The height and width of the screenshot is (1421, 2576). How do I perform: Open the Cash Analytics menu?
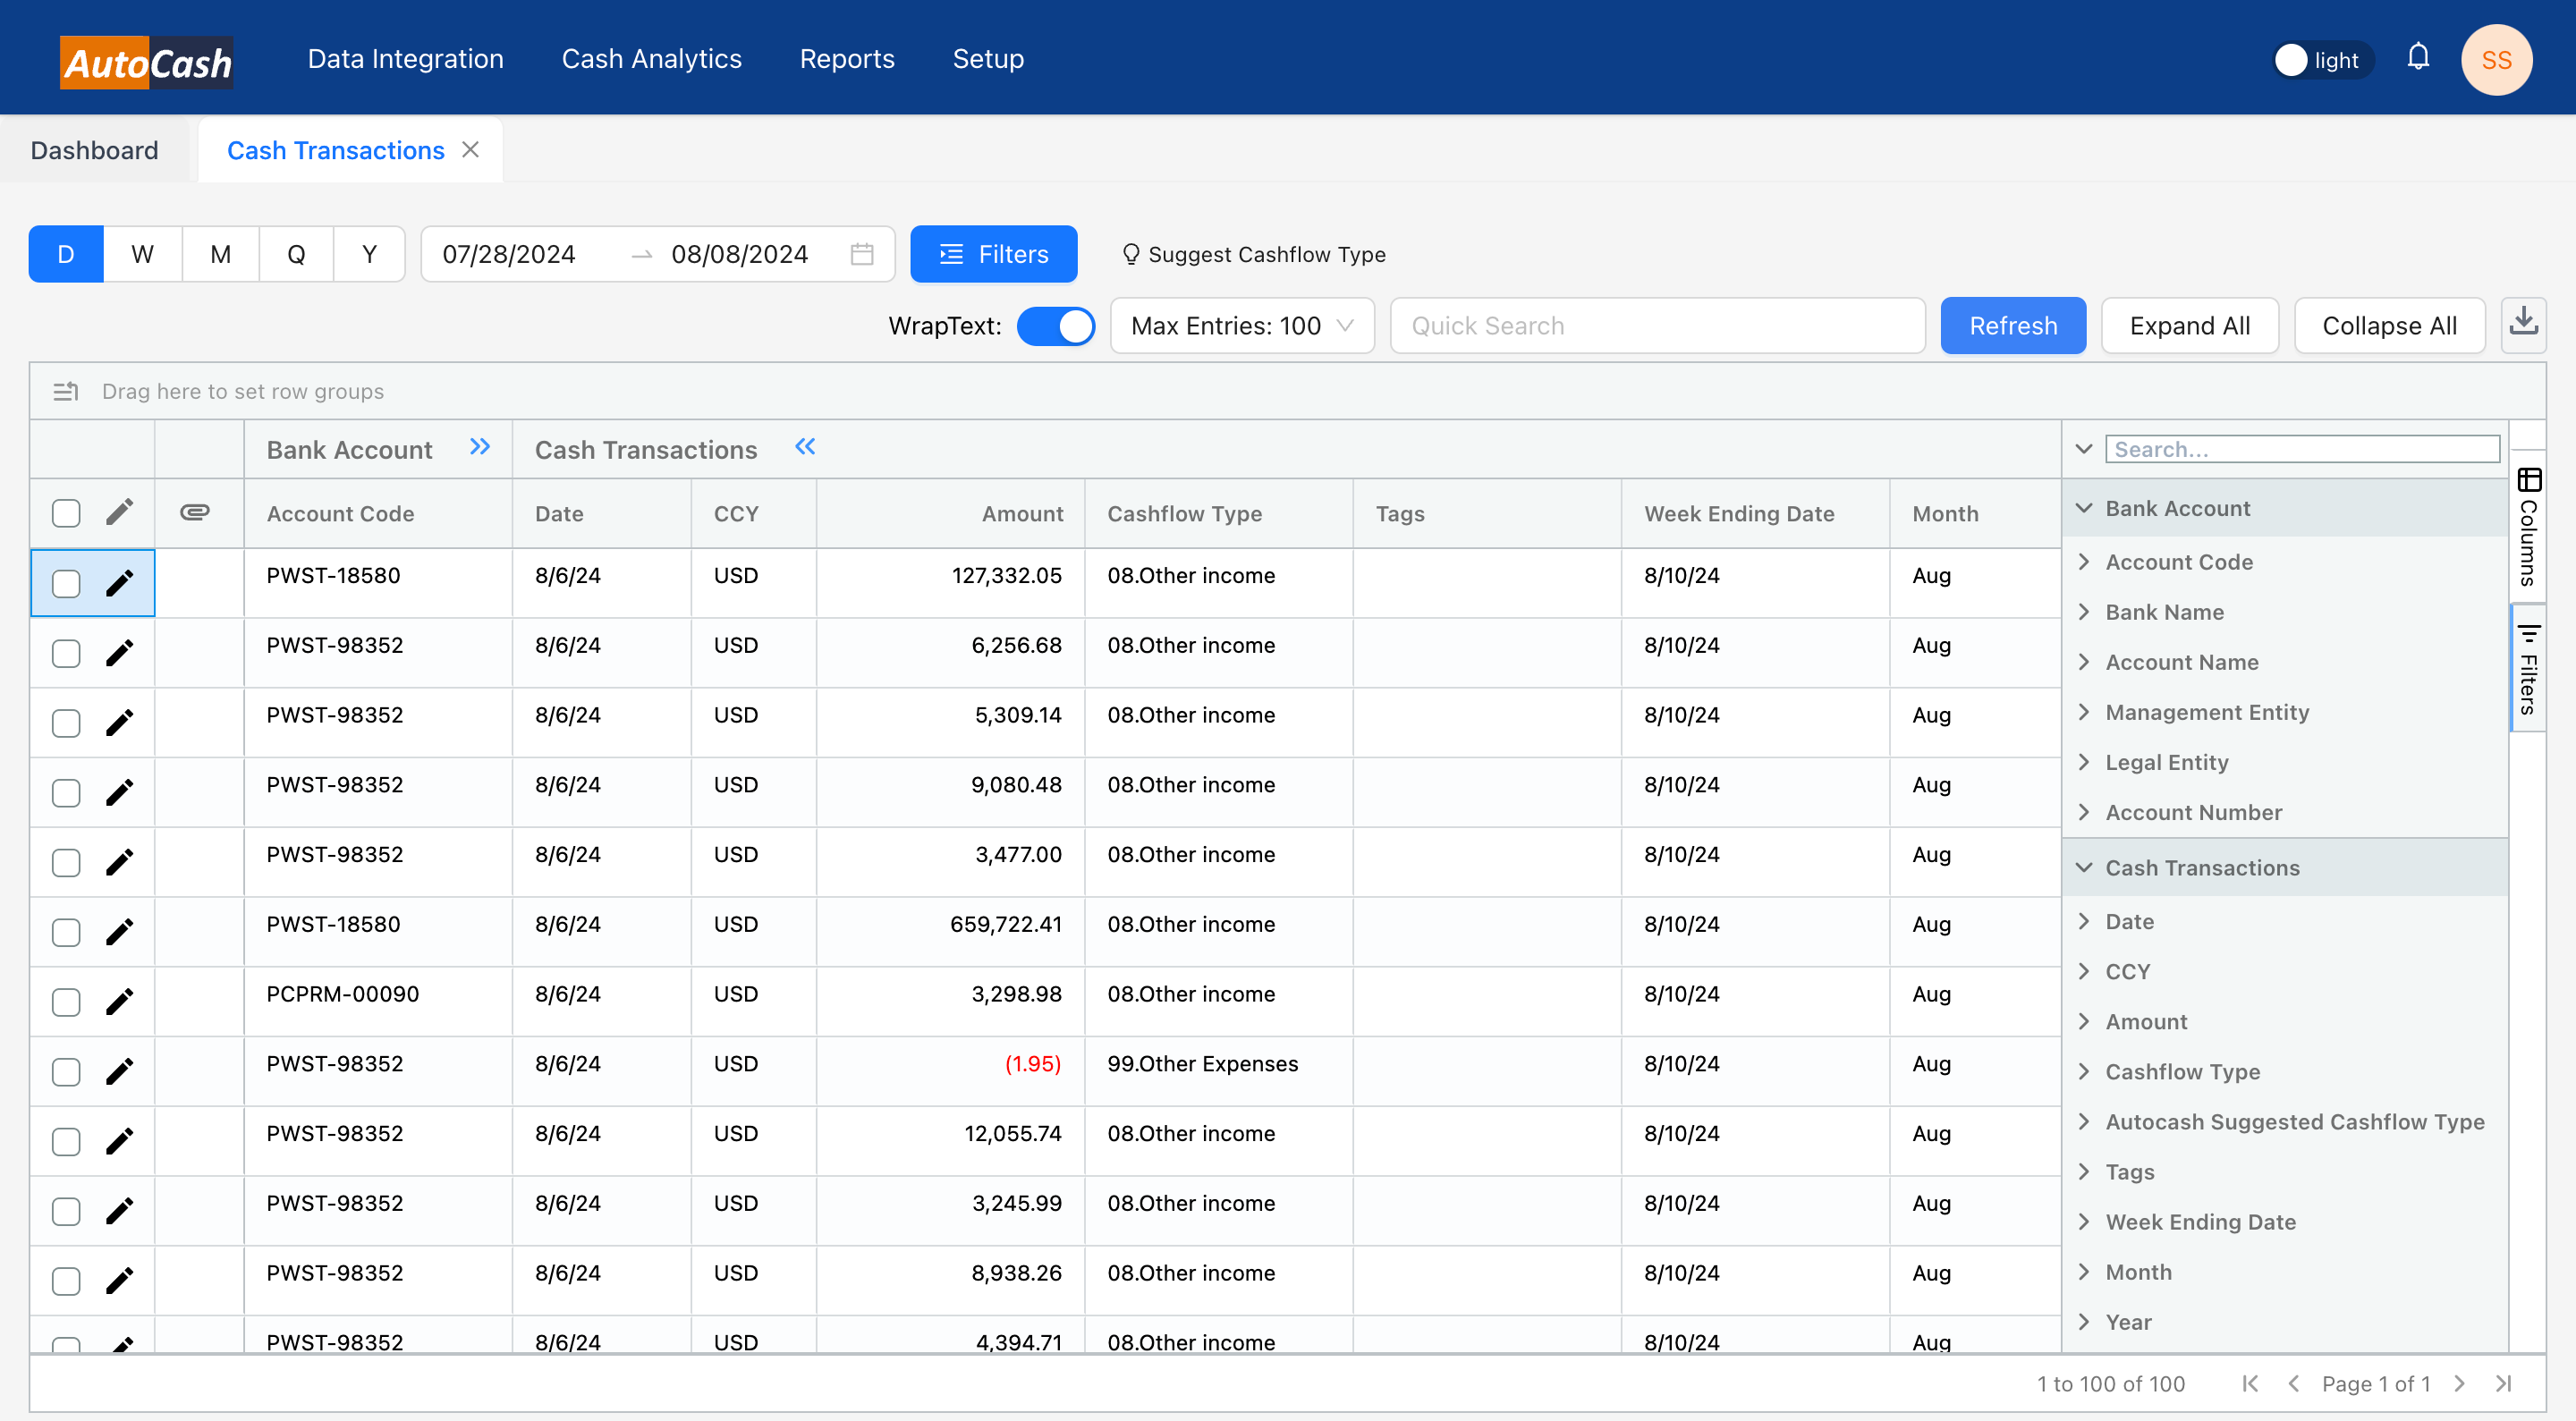pos(651,58)
